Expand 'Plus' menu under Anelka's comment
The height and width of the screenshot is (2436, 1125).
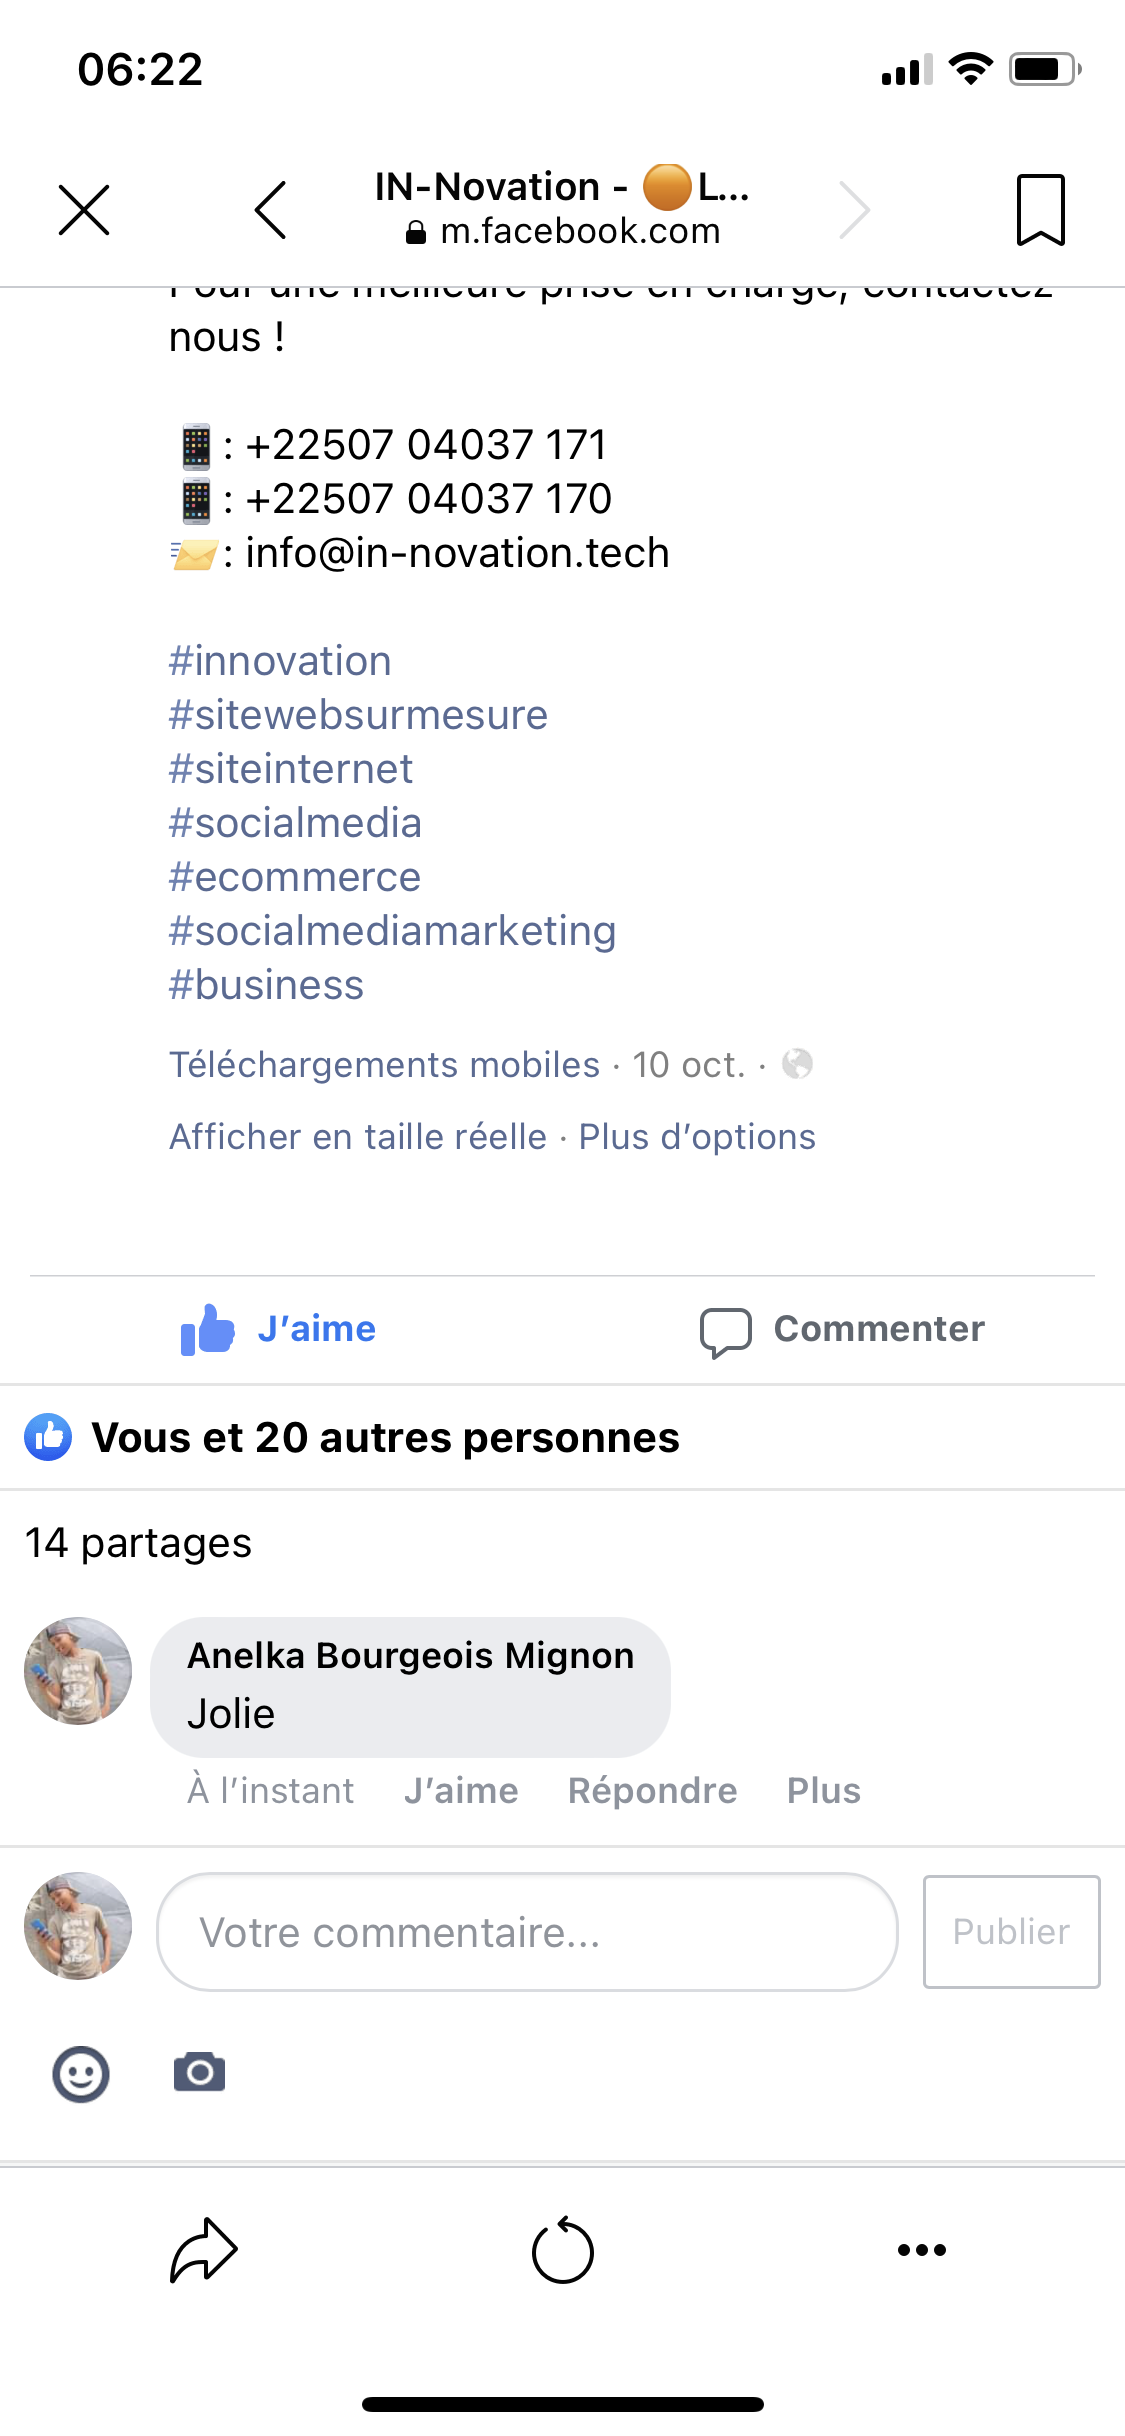coord(823,1790)
